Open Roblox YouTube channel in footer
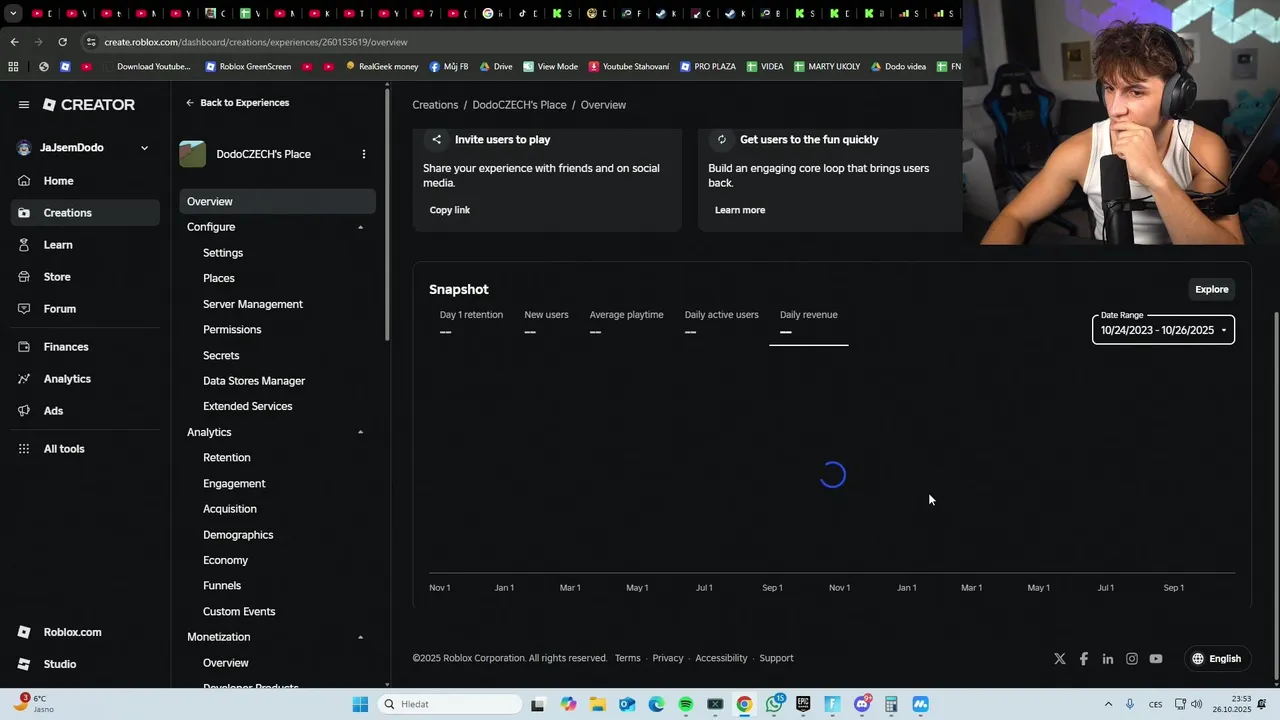1280x720 pixels. [x=1156, y=659]
